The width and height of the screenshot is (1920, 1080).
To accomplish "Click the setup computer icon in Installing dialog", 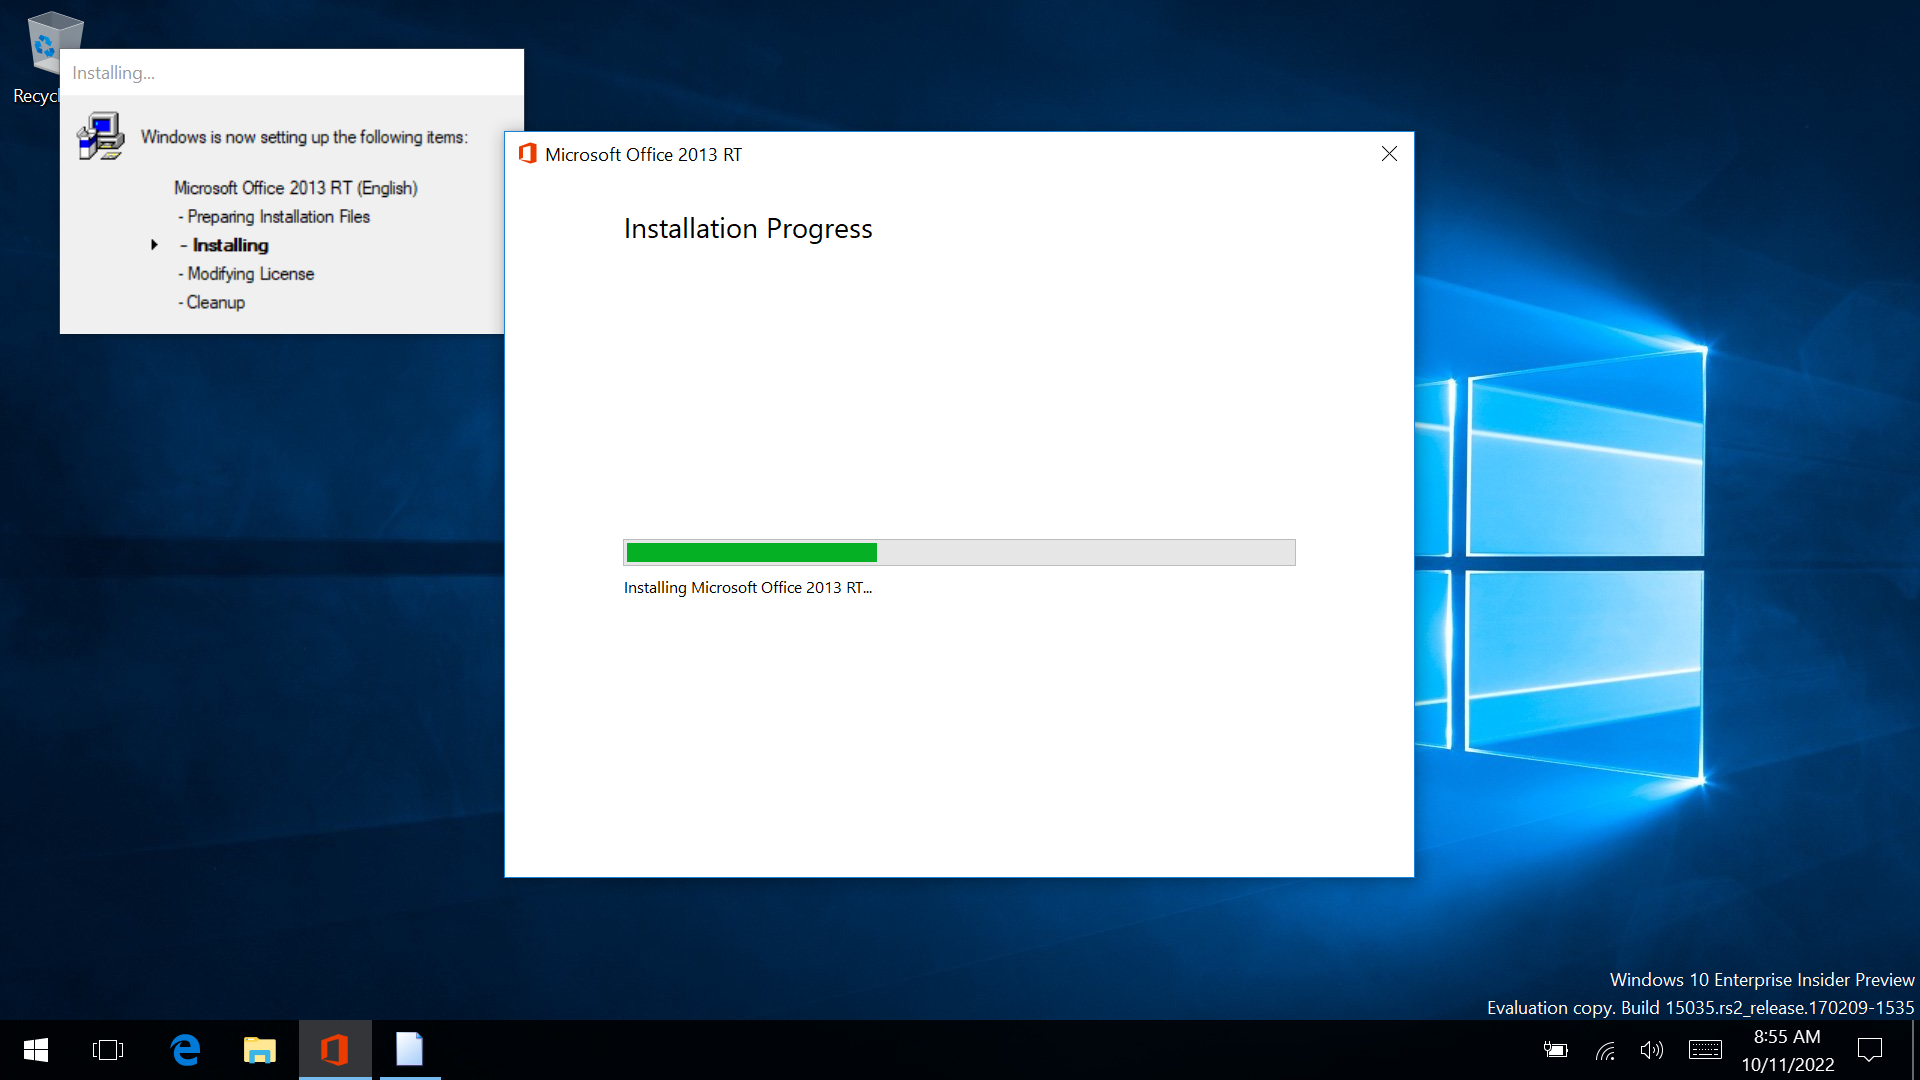I will tap(101, 137).
